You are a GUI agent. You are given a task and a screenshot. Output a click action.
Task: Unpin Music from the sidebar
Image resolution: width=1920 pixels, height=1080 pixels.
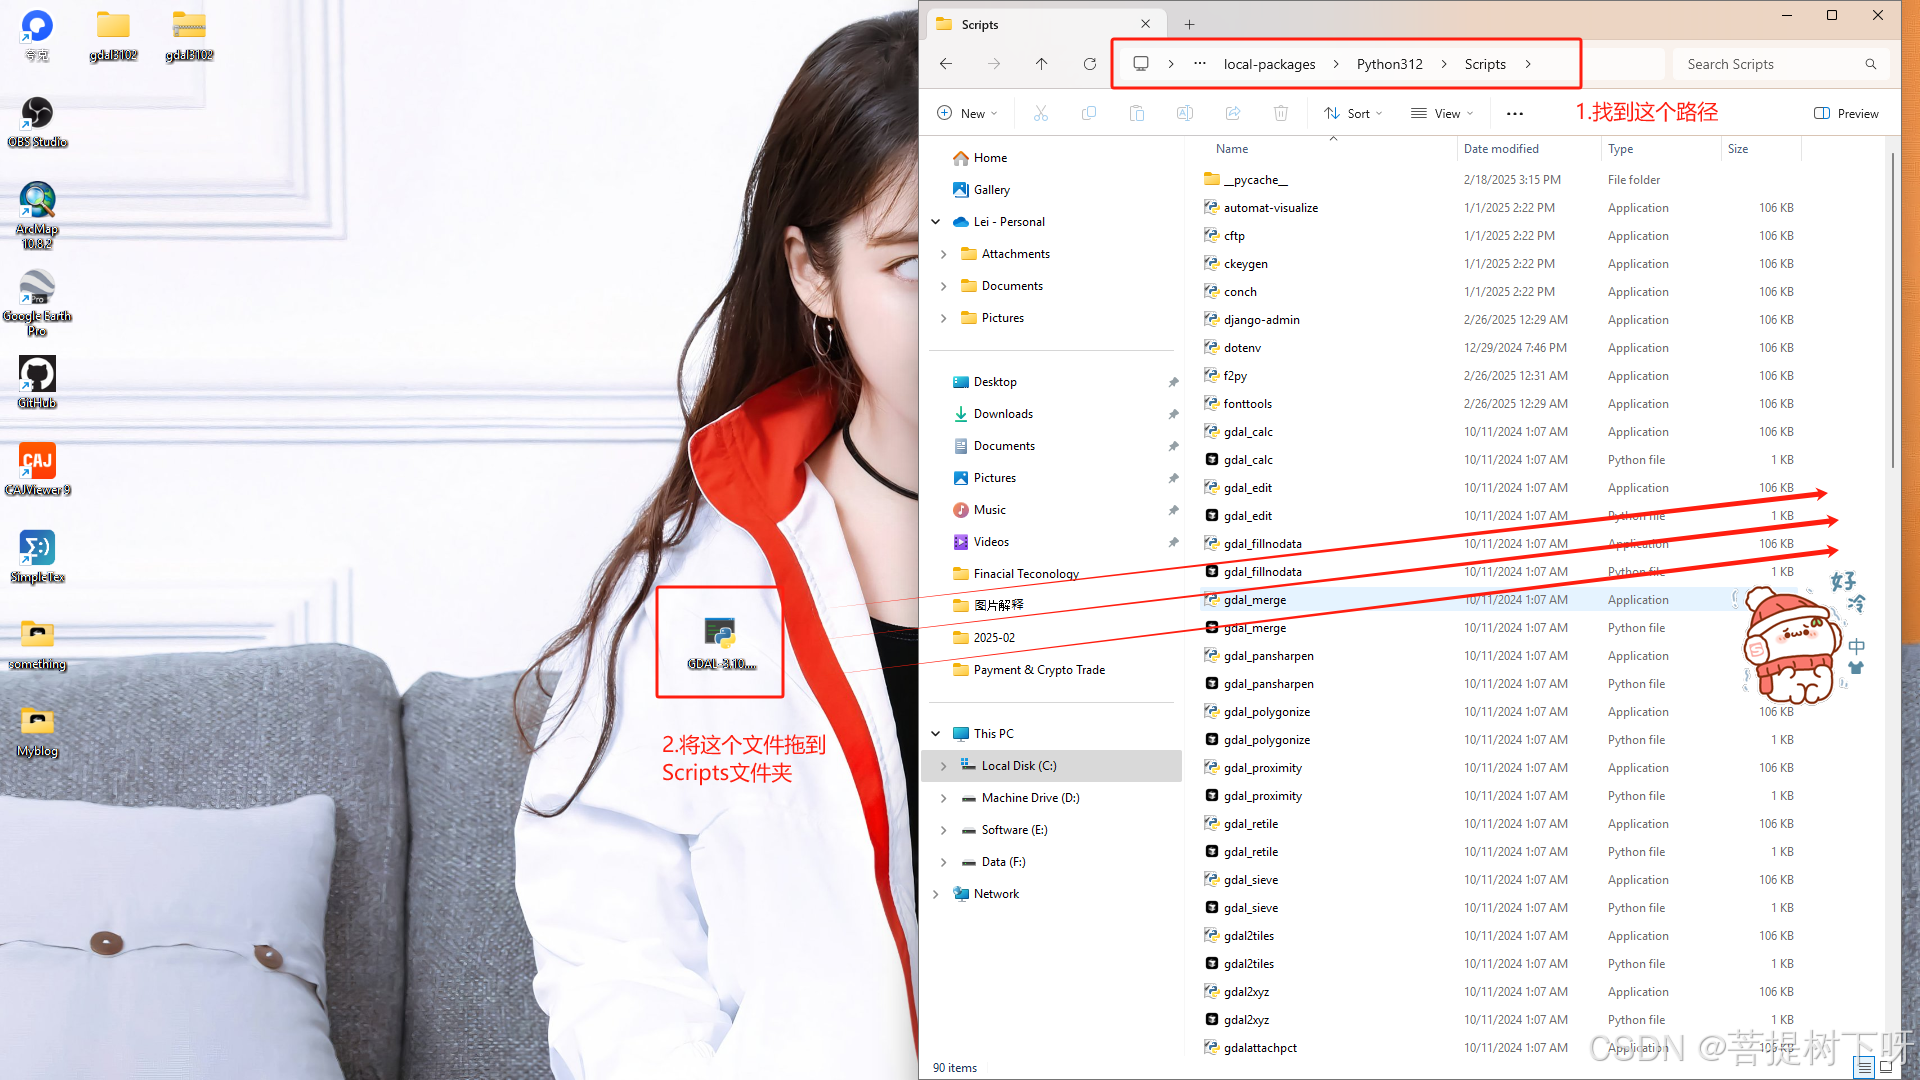[1174, 510]
